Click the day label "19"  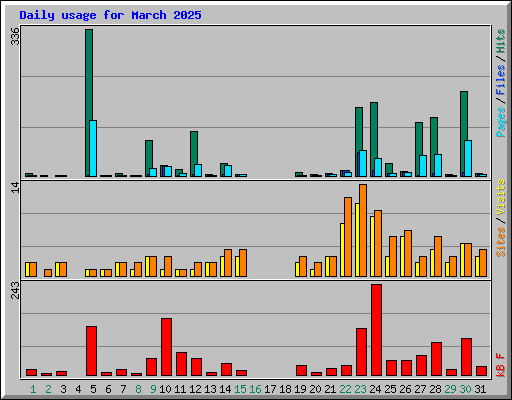pos(300,389)
